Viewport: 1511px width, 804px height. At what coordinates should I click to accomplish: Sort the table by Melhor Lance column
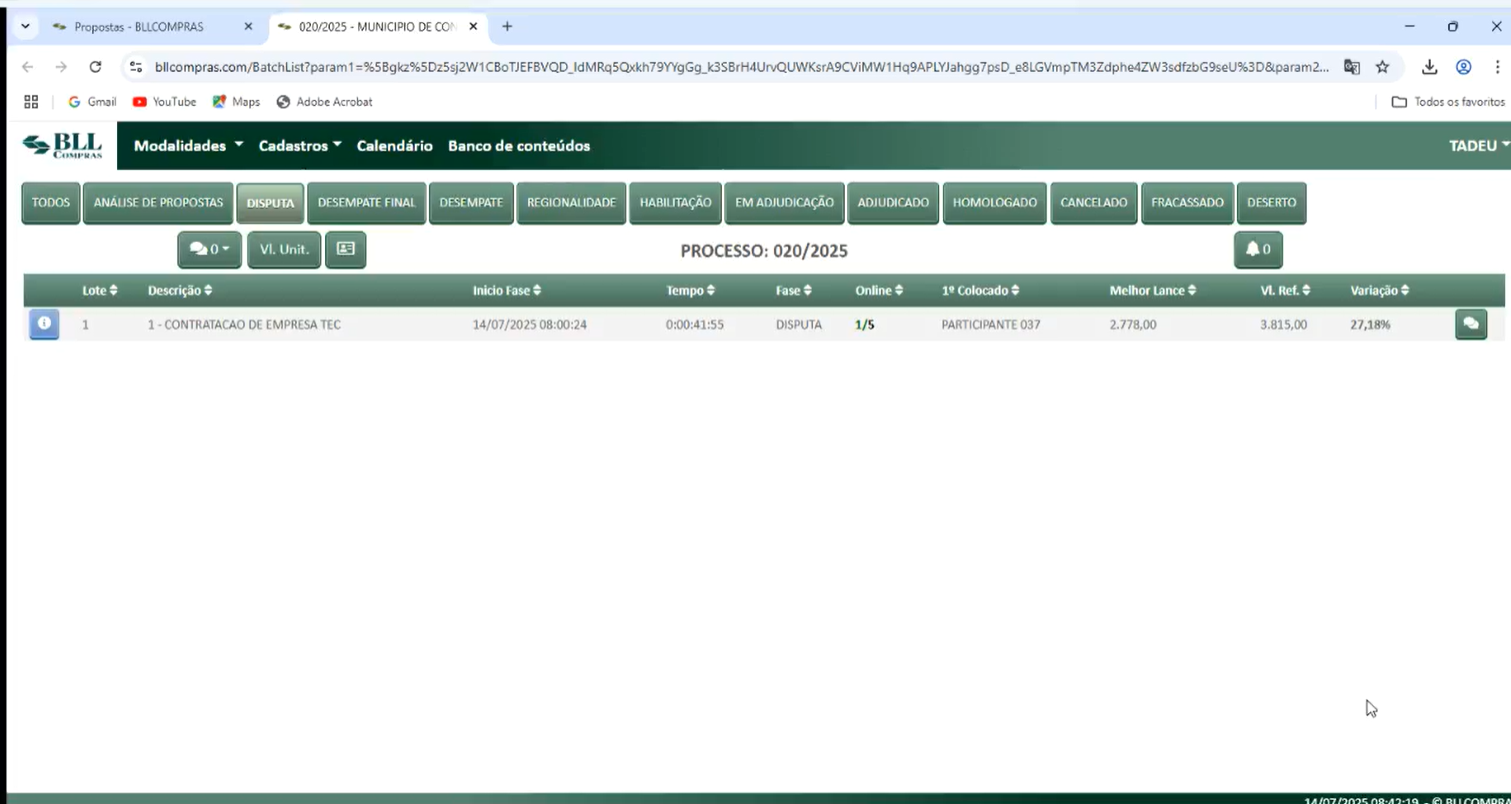coord(1152,291)
